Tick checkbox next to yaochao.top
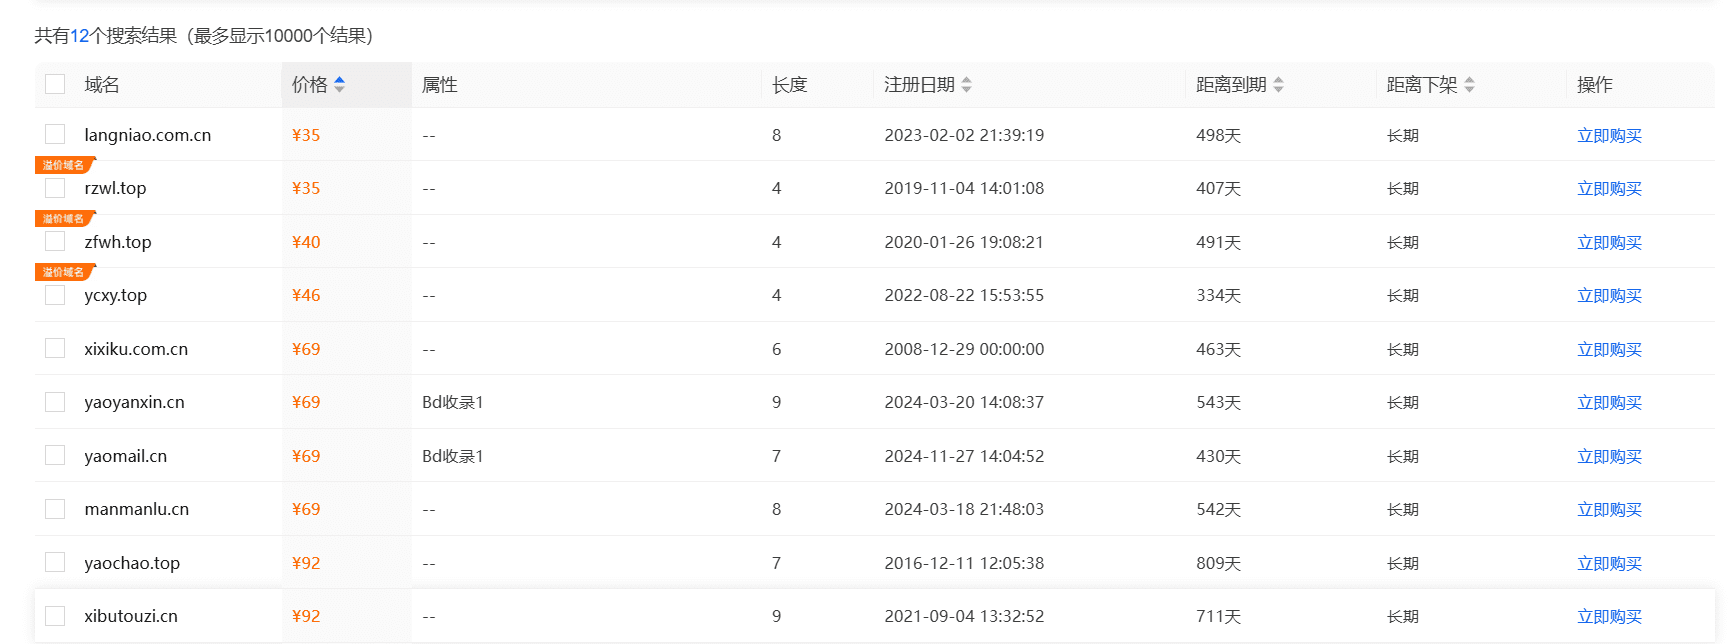Screen dimensions: 1735x644 (55, 562)
